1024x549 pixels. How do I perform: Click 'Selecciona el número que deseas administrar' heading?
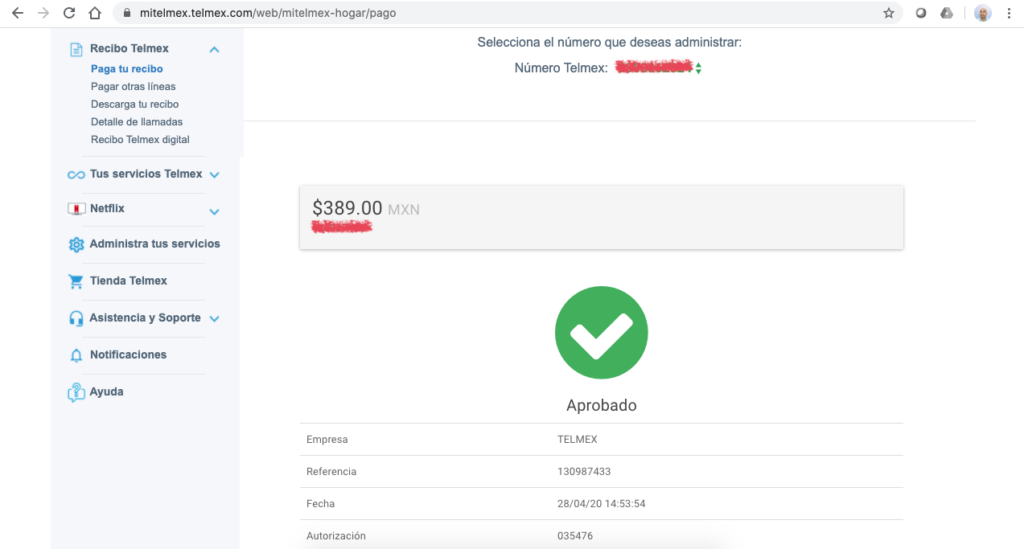pos(609,42)
